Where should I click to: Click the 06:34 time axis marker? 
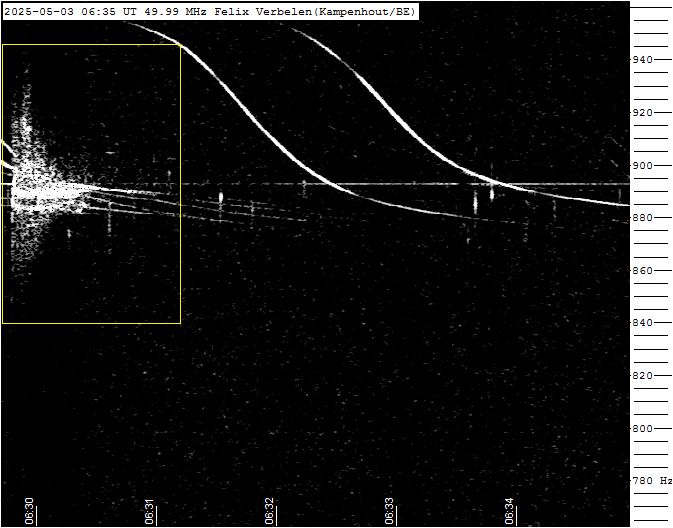pos(509,511)
